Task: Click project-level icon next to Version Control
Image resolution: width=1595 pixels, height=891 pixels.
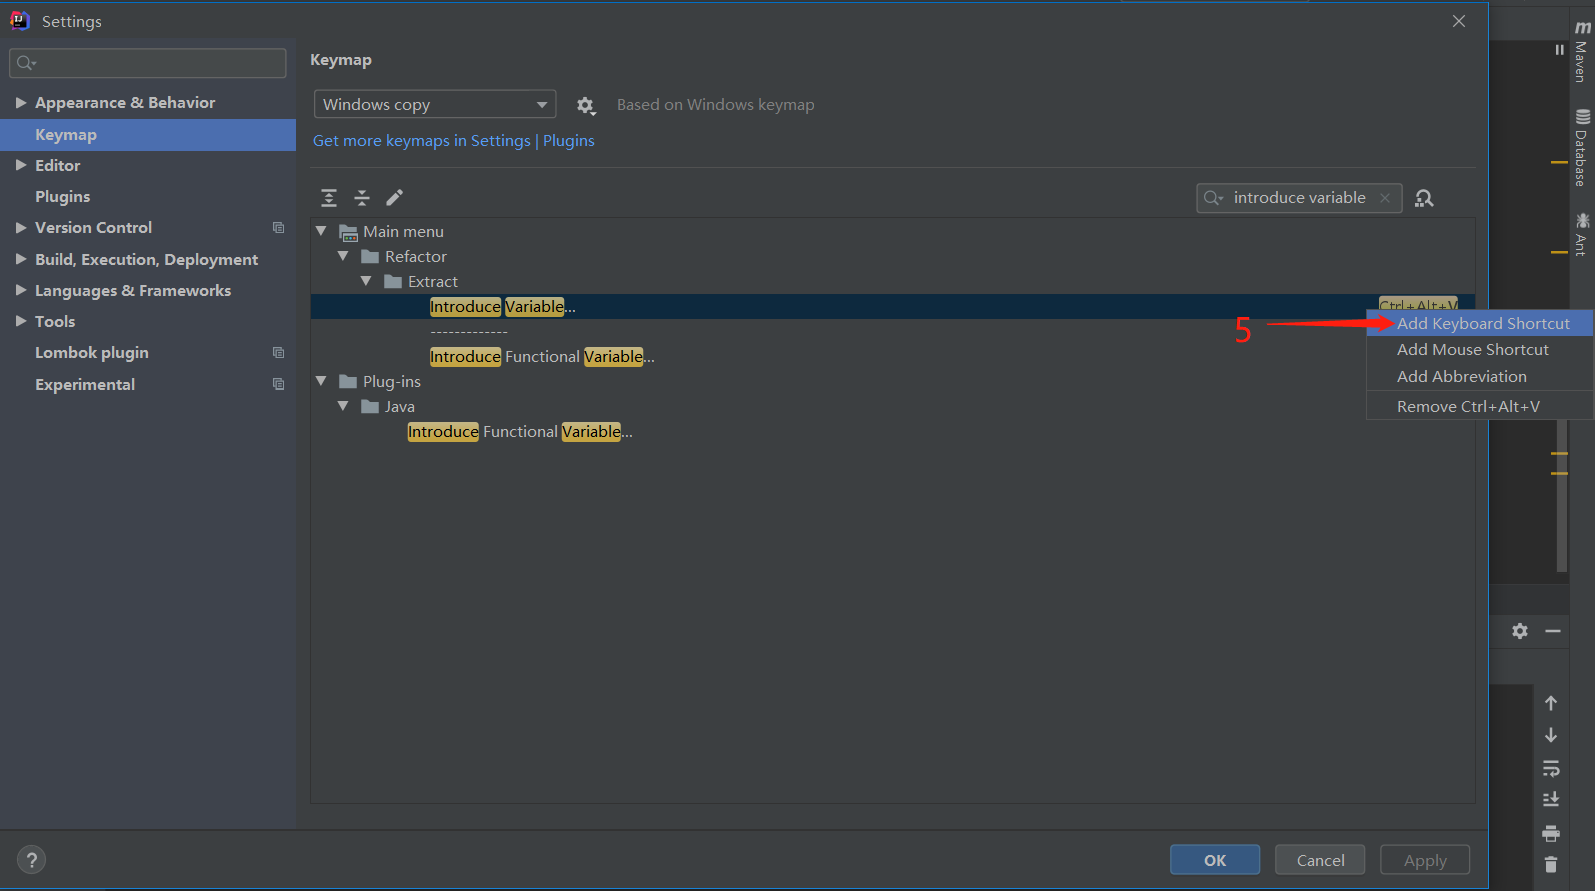Action: point(279,228)
